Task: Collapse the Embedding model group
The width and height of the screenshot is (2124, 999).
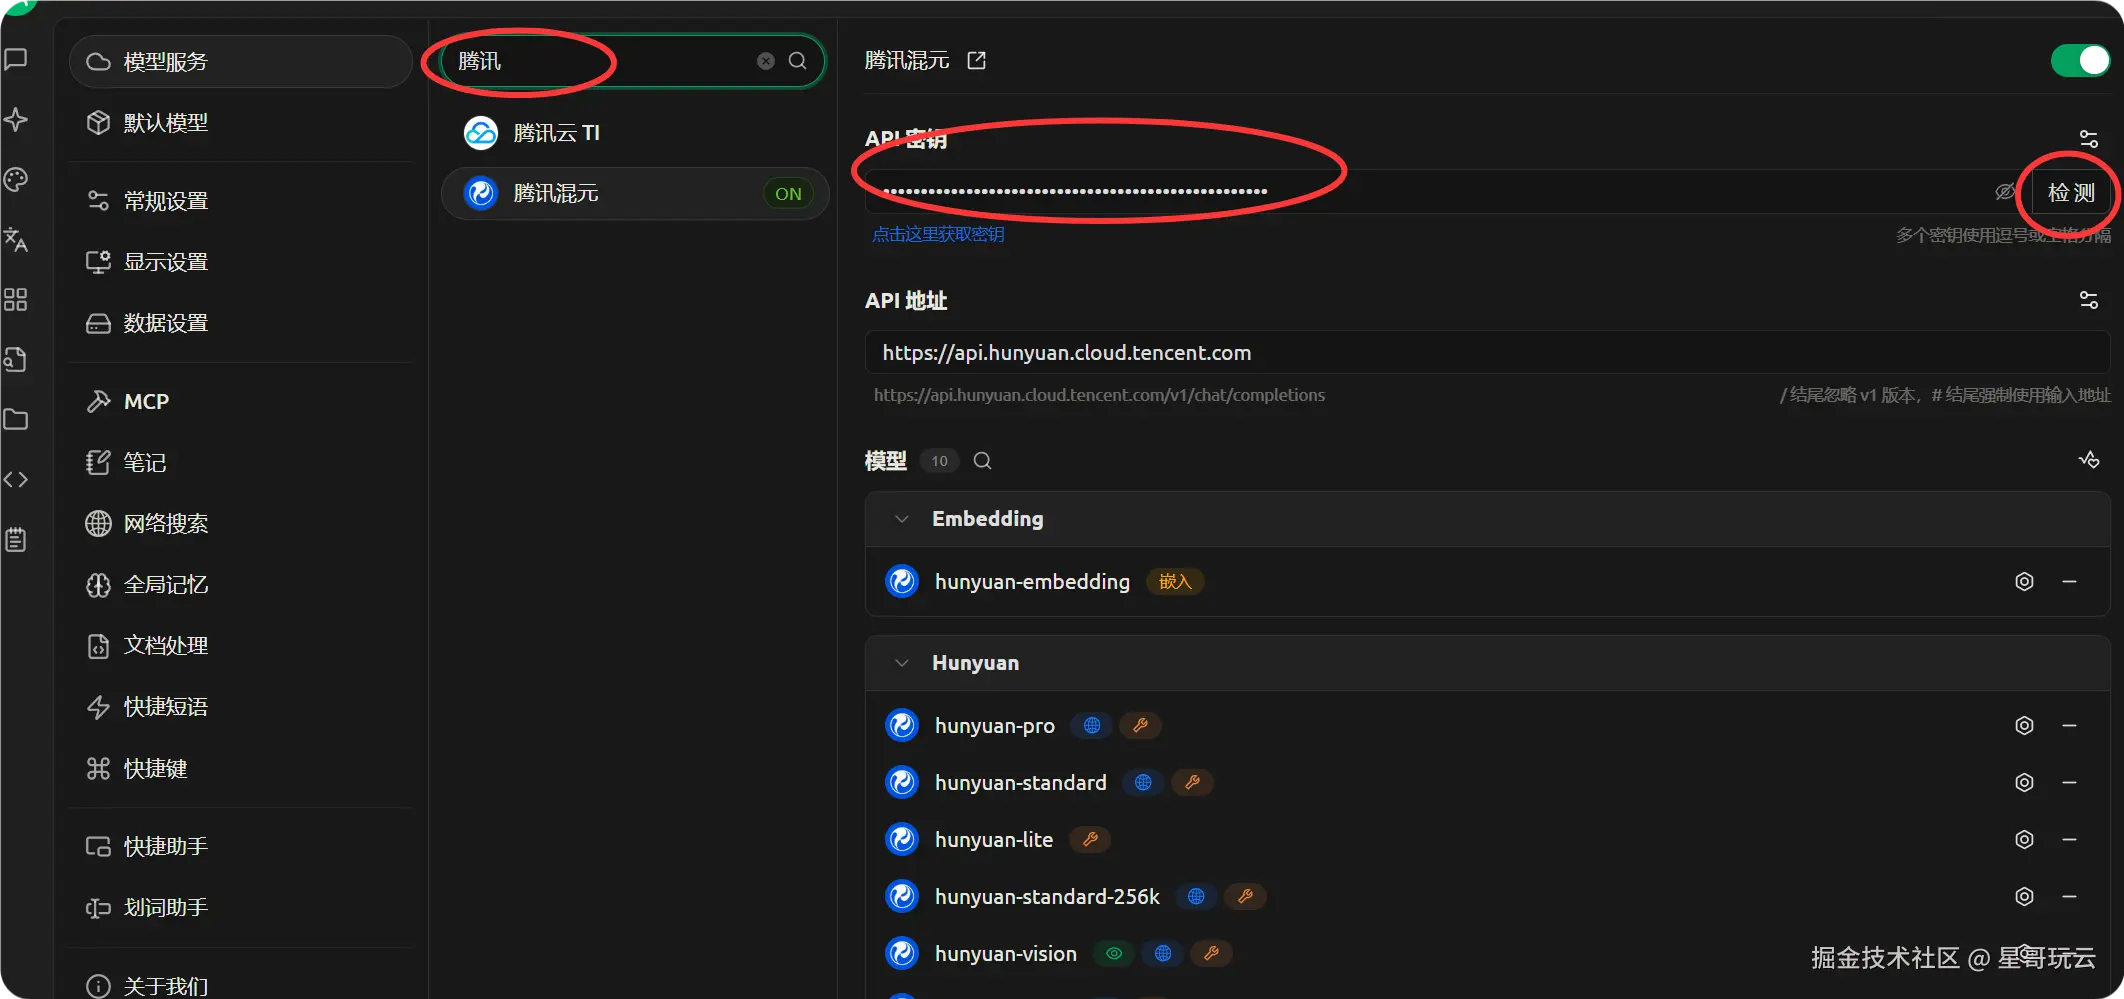Action: pos(902,519)
